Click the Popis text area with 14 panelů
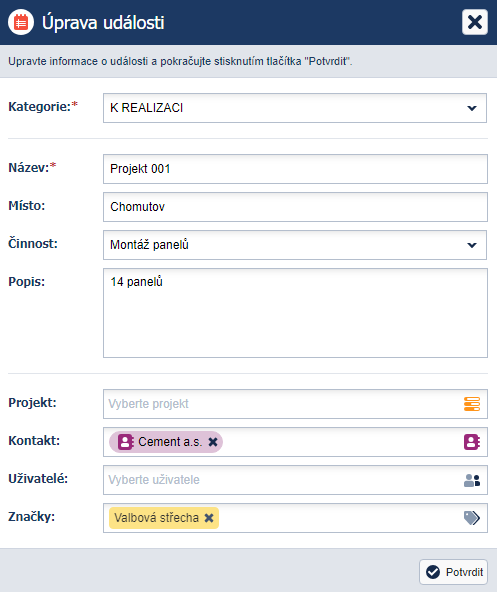This screenshot has height=592, width=497. (x=295, y=313)
